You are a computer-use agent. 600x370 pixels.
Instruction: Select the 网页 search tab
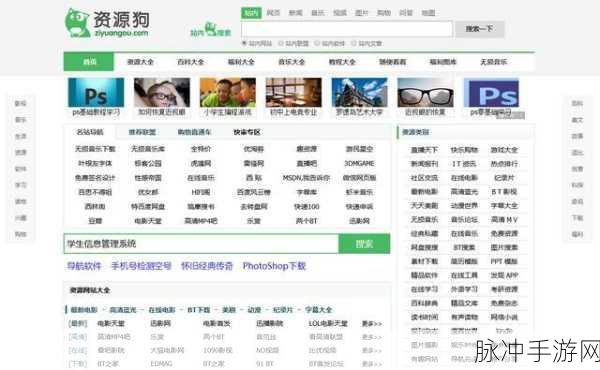point(273,13)
